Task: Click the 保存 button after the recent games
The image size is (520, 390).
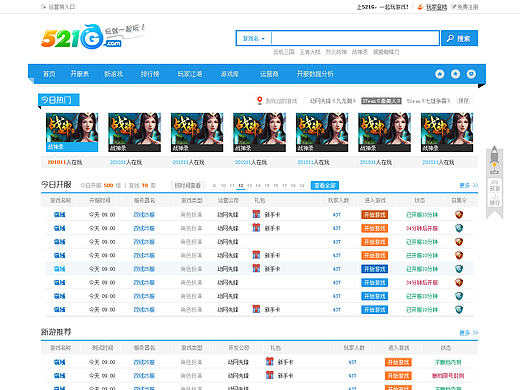Action: coord(463,100)
